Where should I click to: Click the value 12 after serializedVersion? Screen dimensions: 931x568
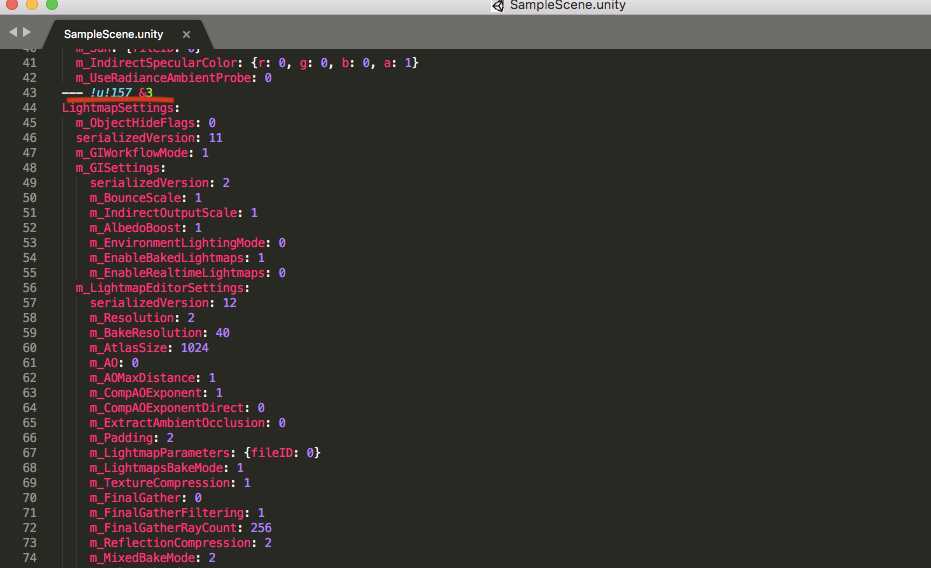click(230, 303)
